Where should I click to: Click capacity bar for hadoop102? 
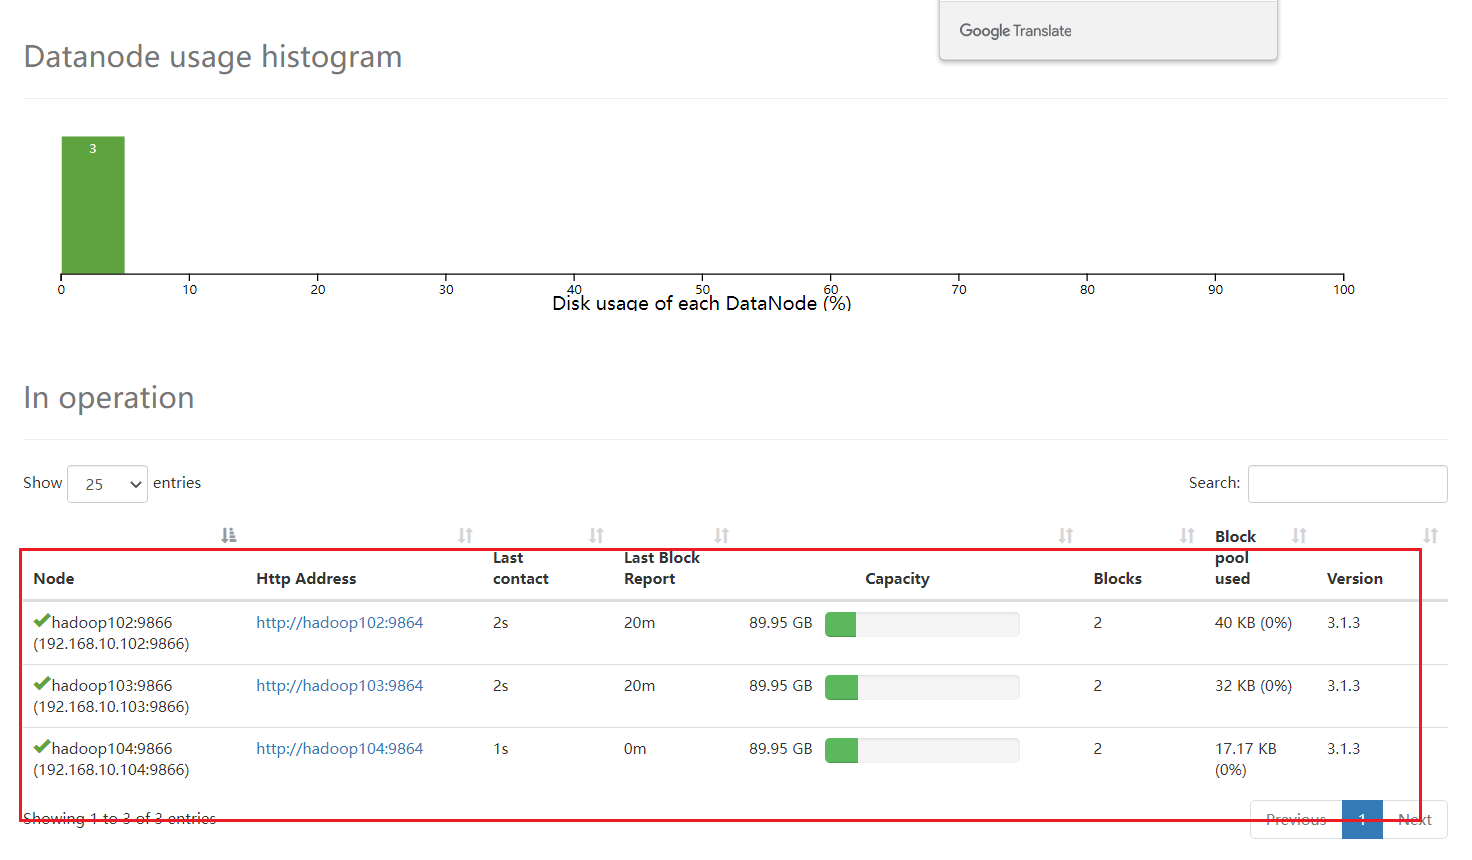tap(922, 624)
